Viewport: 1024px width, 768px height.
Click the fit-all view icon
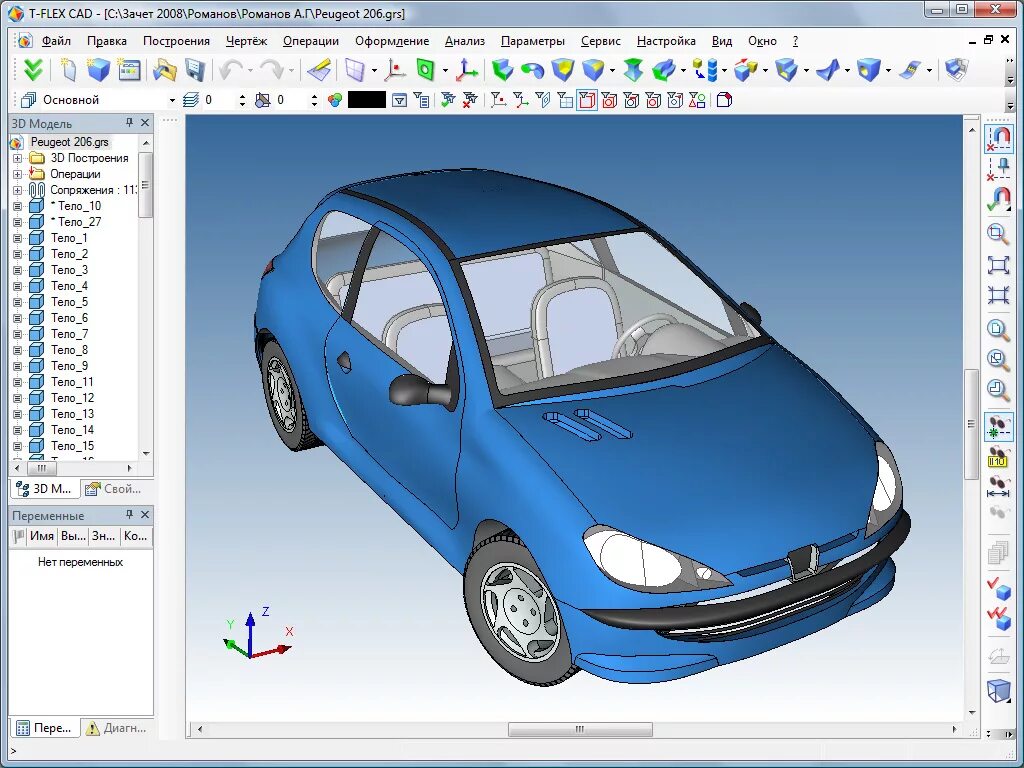[998, 264]
